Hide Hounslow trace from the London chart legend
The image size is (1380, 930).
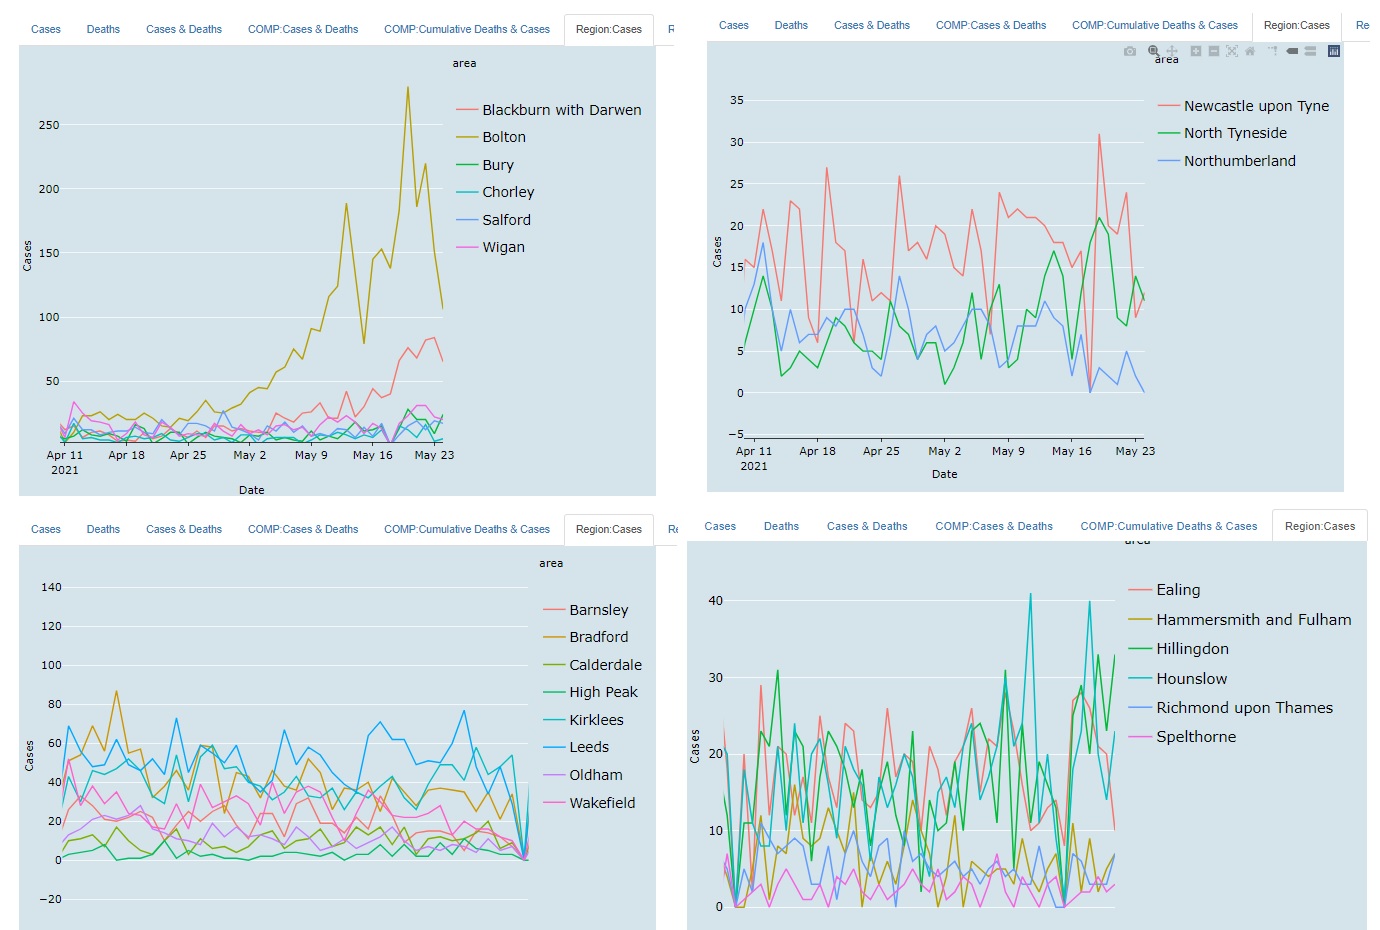pos(1191,679)
